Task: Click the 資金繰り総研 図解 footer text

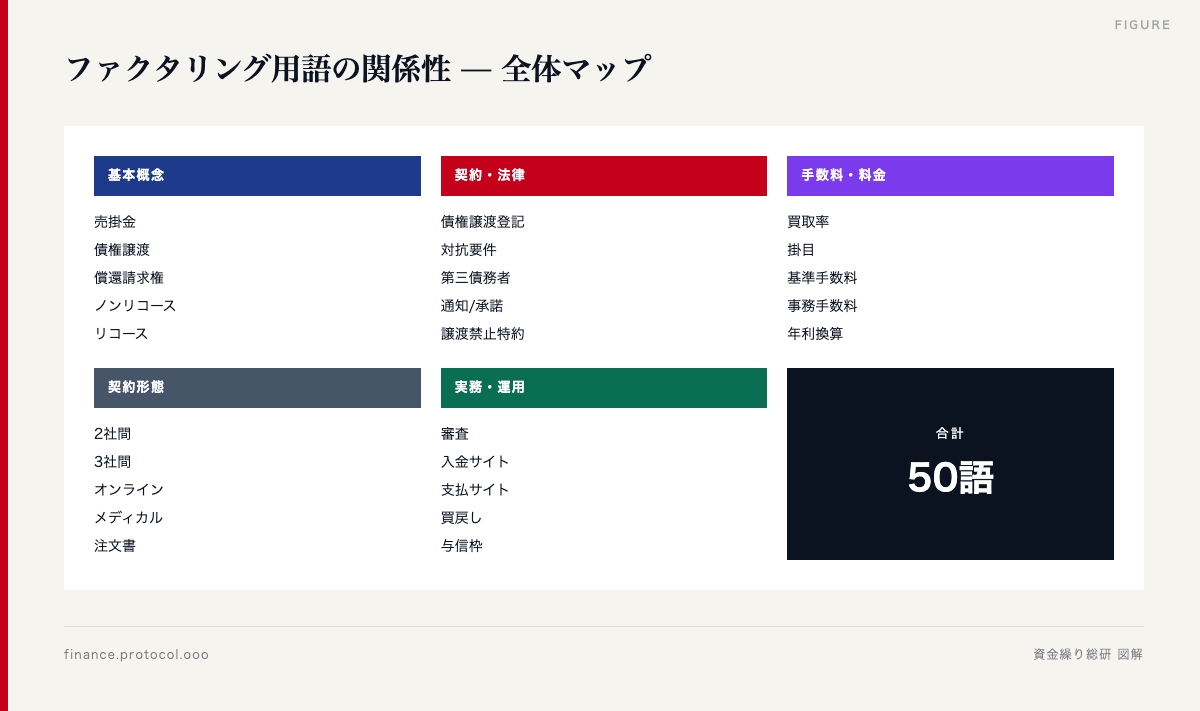Action: click(x=1088, y=655)
